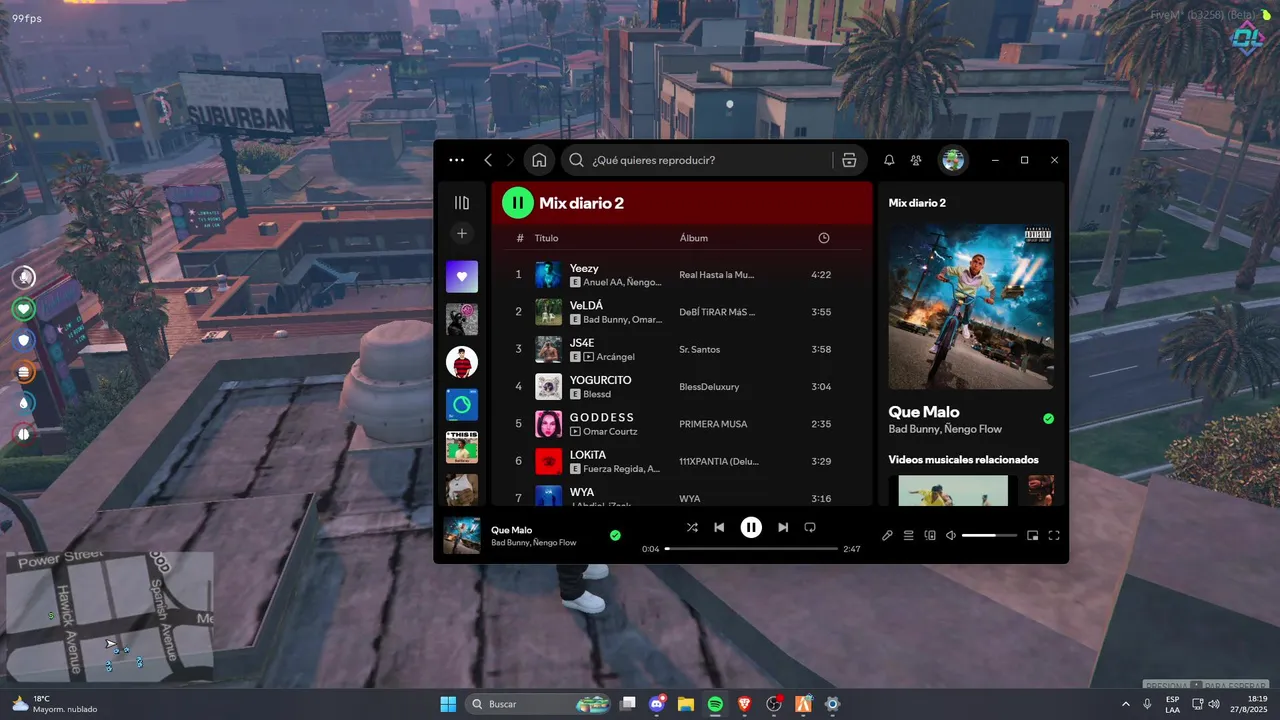Open album link 'Real Hasta la Mu...'
This screenshot has width=1280, height=720.
pos(717,275)
